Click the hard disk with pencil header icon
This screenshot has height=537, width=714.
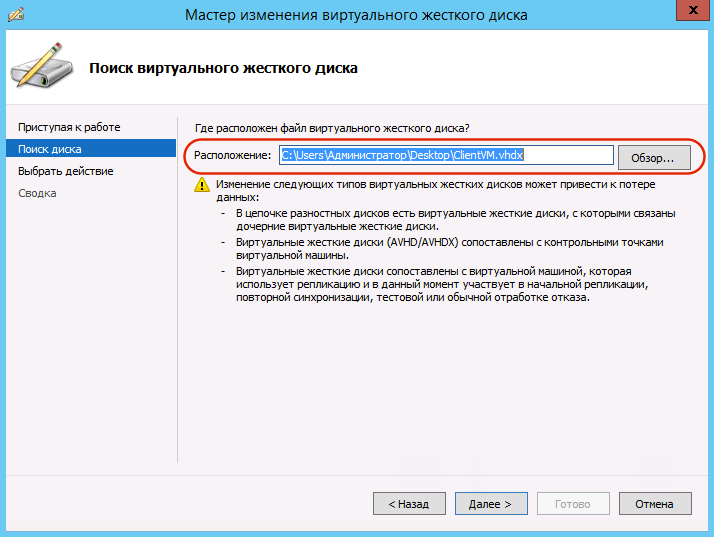point(41,66)
